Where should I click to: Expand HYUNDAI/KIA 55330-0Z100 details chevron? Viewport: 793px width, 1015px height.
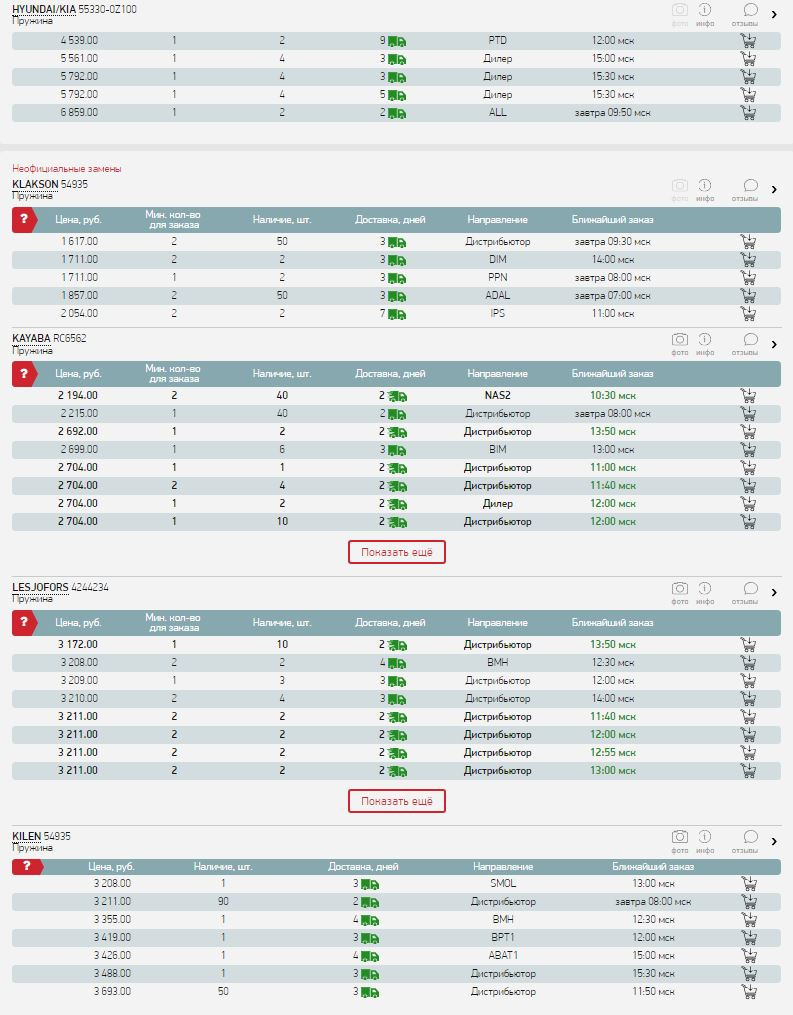click(774, 14)
